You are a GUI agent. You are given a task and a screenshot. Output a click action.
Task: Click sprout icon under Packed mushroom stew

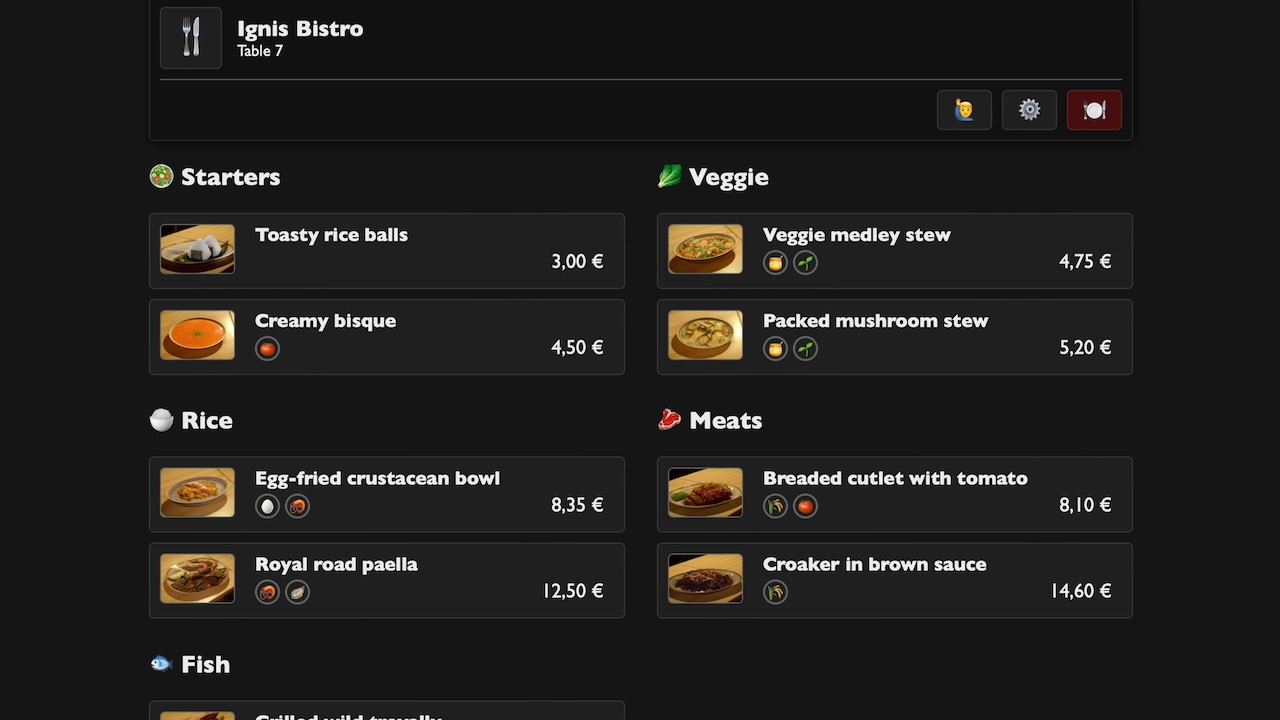(x=805, y=348)
